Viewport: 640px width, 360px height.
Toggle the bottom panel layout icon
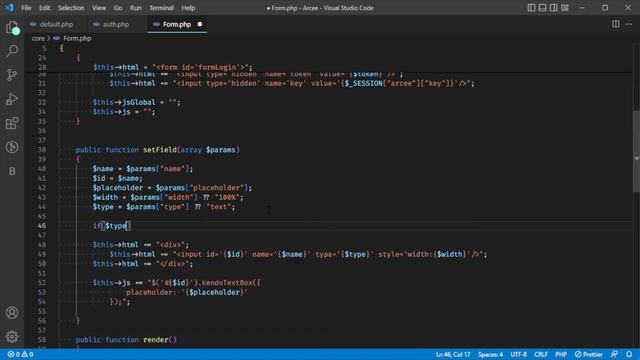click(x=542, y=8)
